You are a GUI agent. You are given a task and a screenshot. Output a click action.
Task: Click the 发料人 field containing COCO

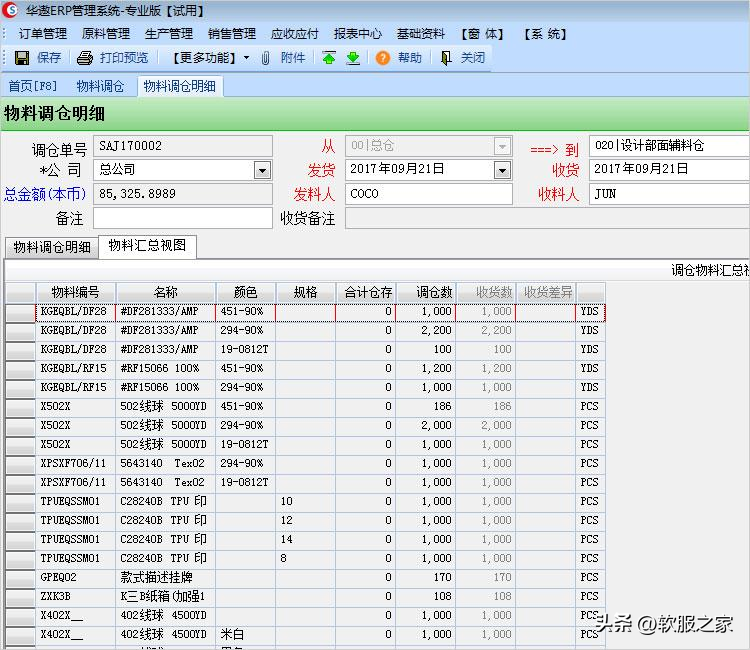429,194
